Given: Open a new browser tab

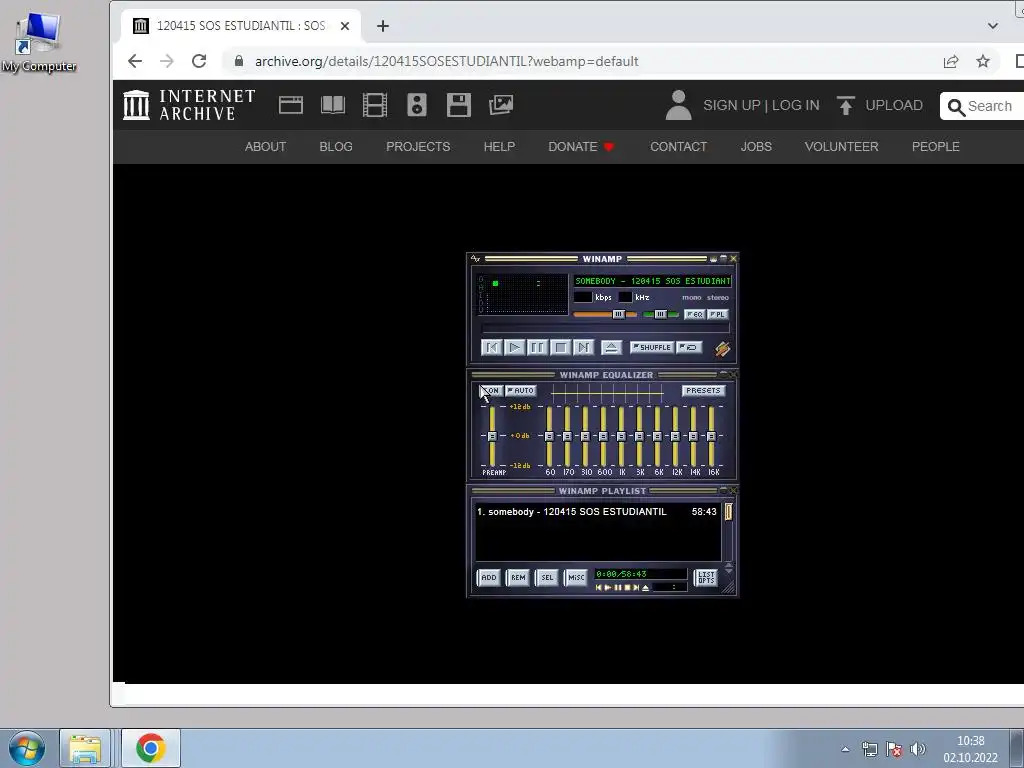Looking at the screenshot, I should coord(383,26).
